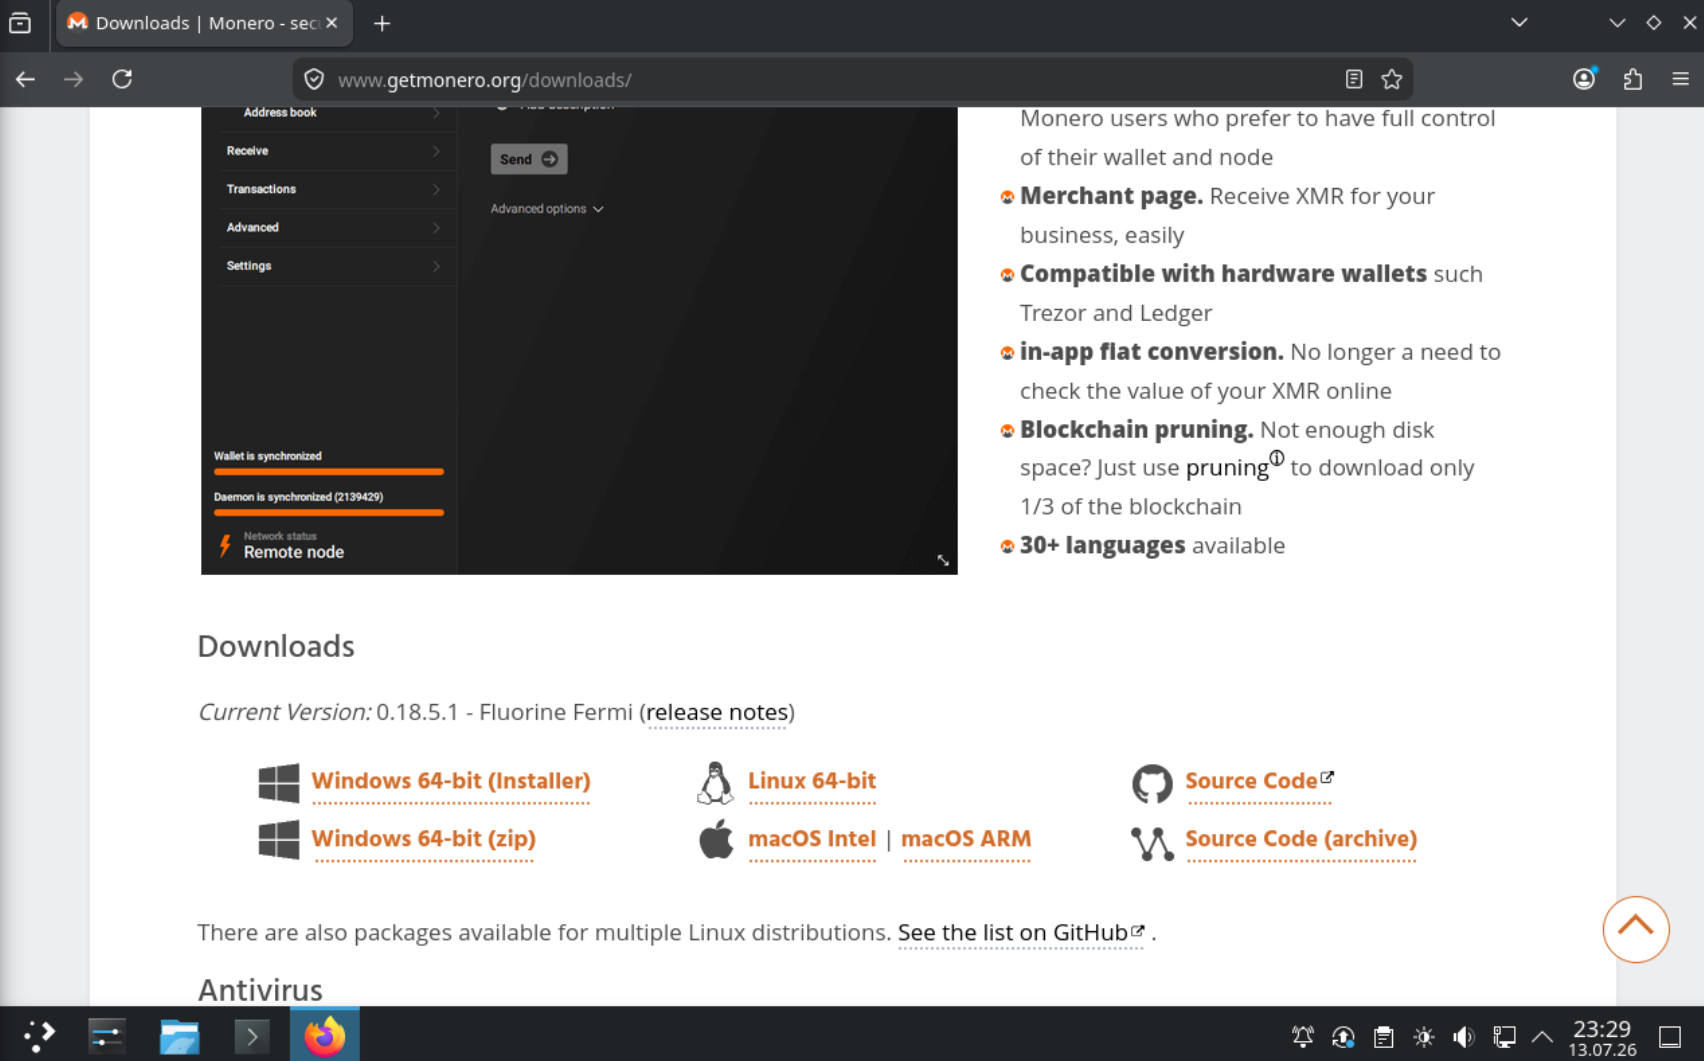Viewport: 1704px width, 1061px height.
Task: Select Advanced in wallet sidebar screenshot
Action: [x=252, y=228]
